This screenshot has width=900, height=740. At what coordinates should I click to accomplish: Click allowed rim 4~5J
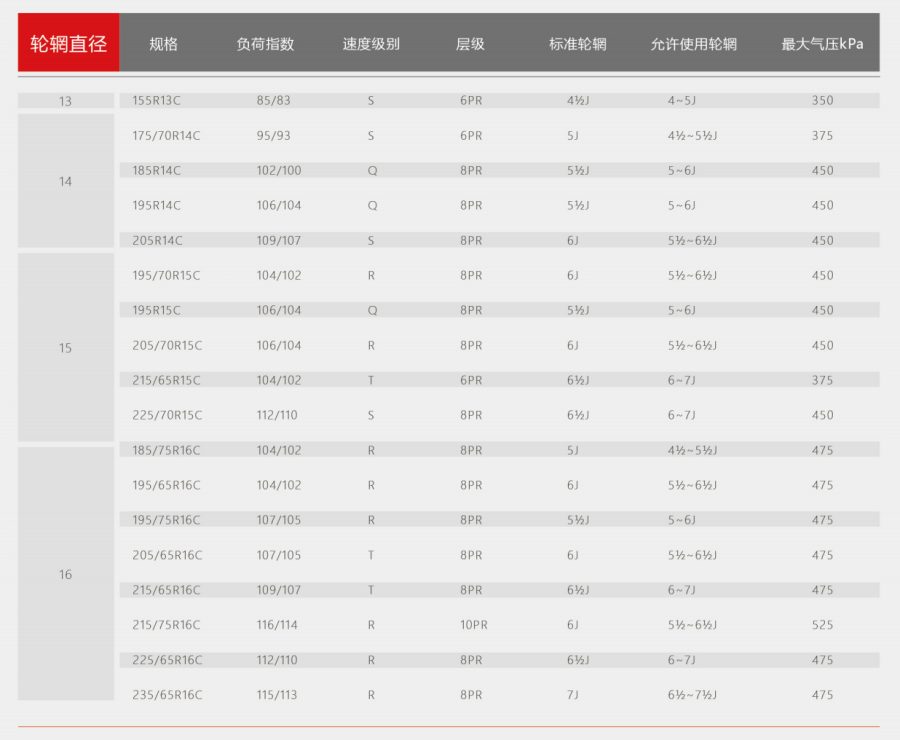click(x=681, y=100)
